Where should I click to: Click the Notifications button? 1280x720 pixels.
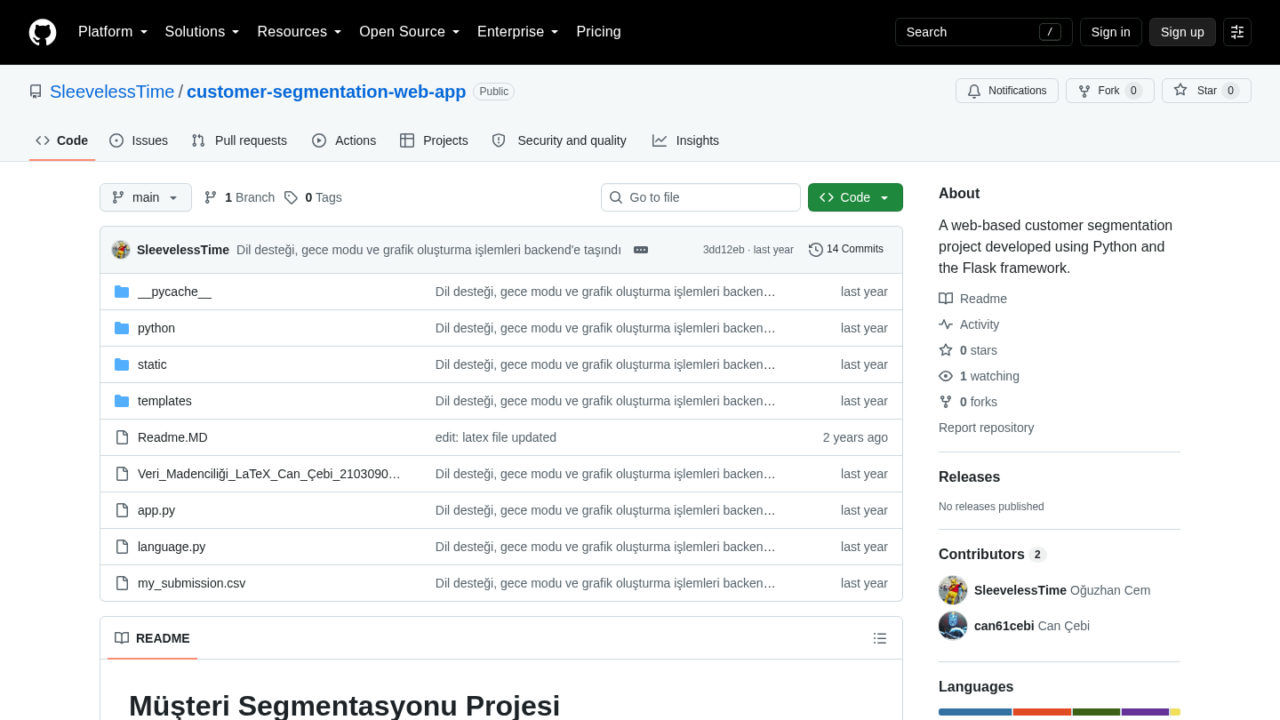(x=1007, y=91)
